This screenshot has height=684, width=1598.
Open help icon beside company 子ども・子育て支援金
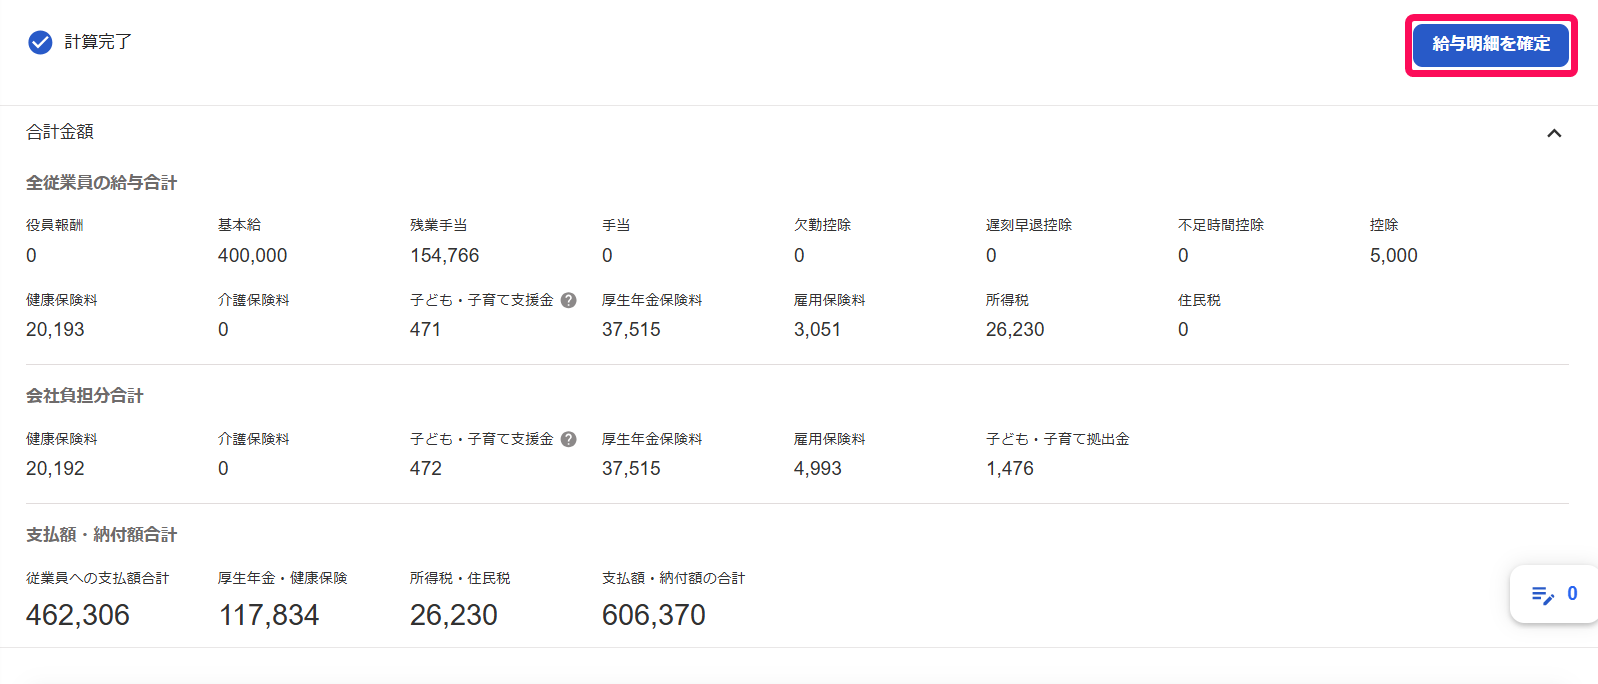pos(568,439)
